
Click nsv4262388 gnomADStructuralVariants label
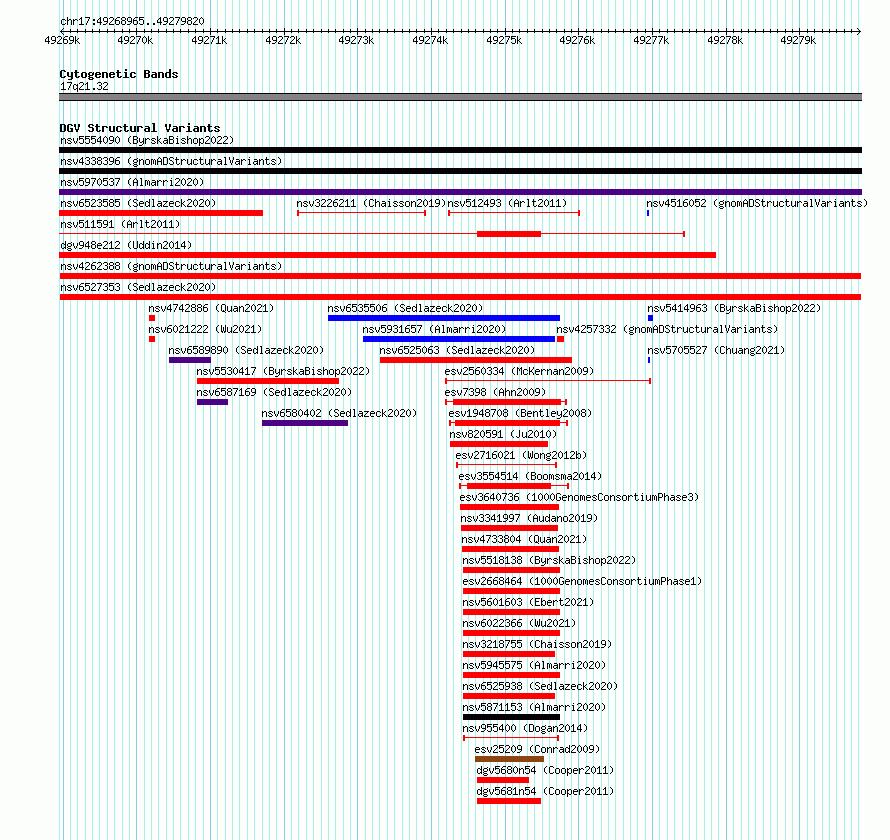[171, 266]
